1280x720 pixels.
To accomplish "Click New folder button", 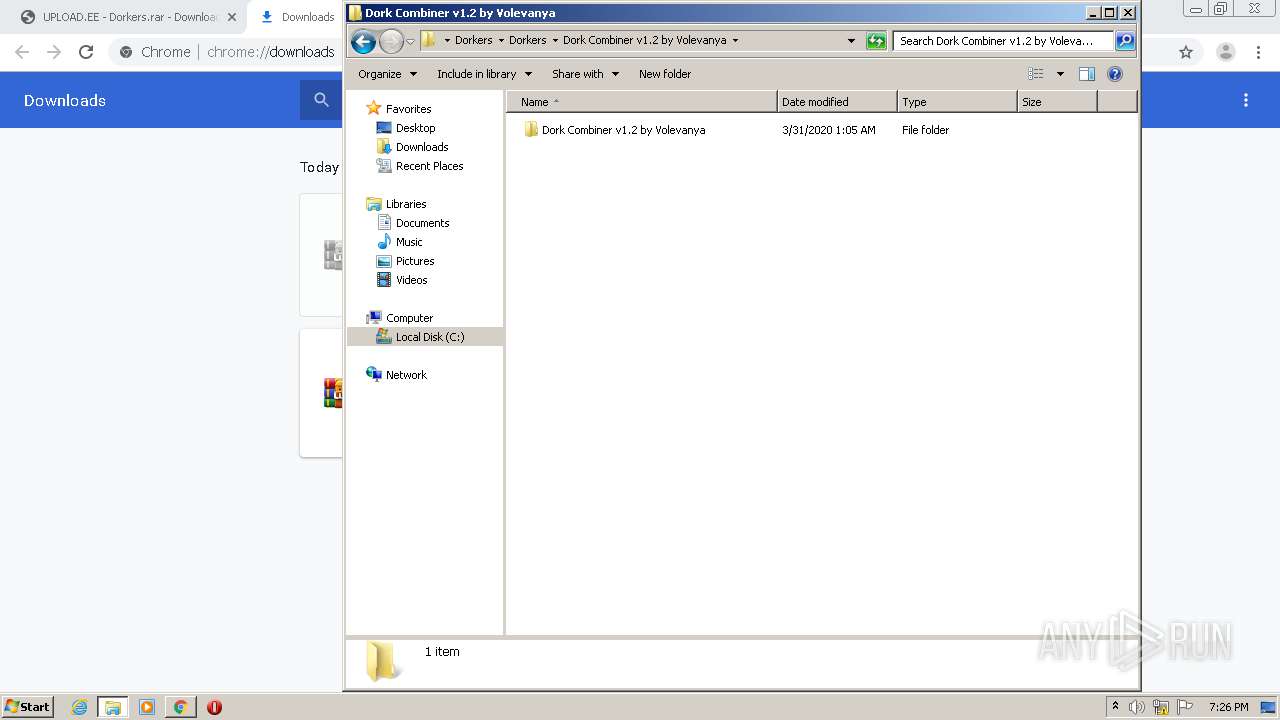I will click(665, 74).
